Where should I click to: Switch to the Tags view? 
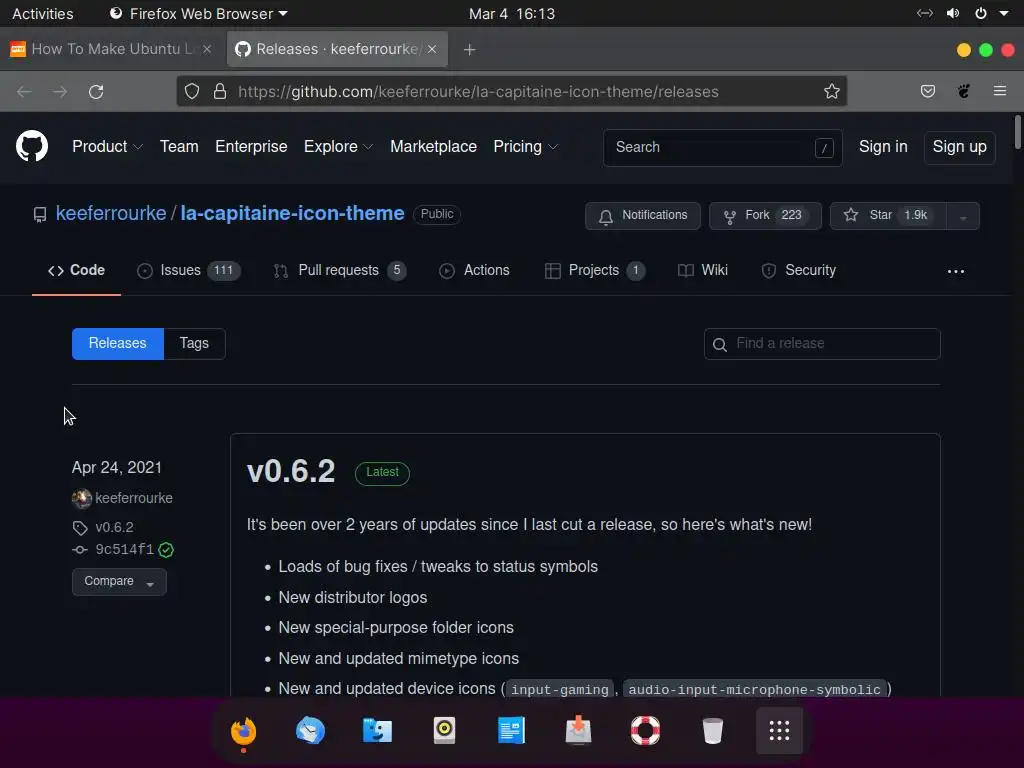pyautogui.click(x=194, y=344)
